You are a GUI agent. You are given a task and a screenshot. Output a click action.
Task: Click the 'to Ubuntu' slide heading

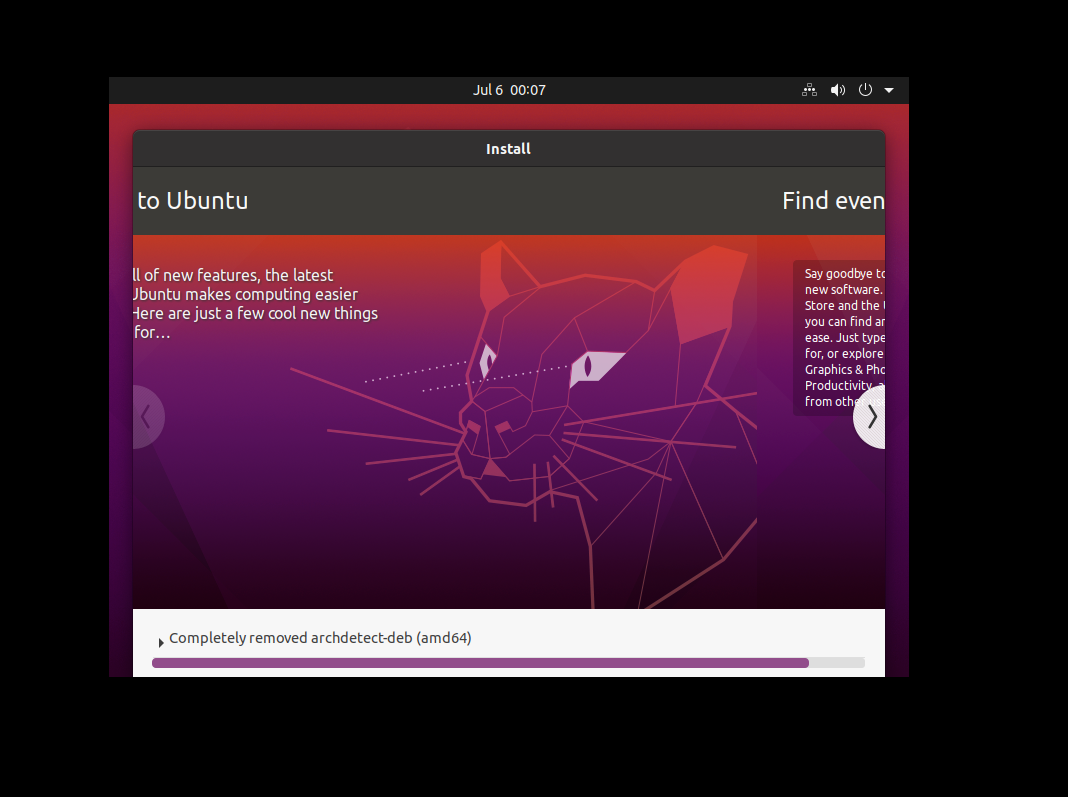[x=193, y=200]
